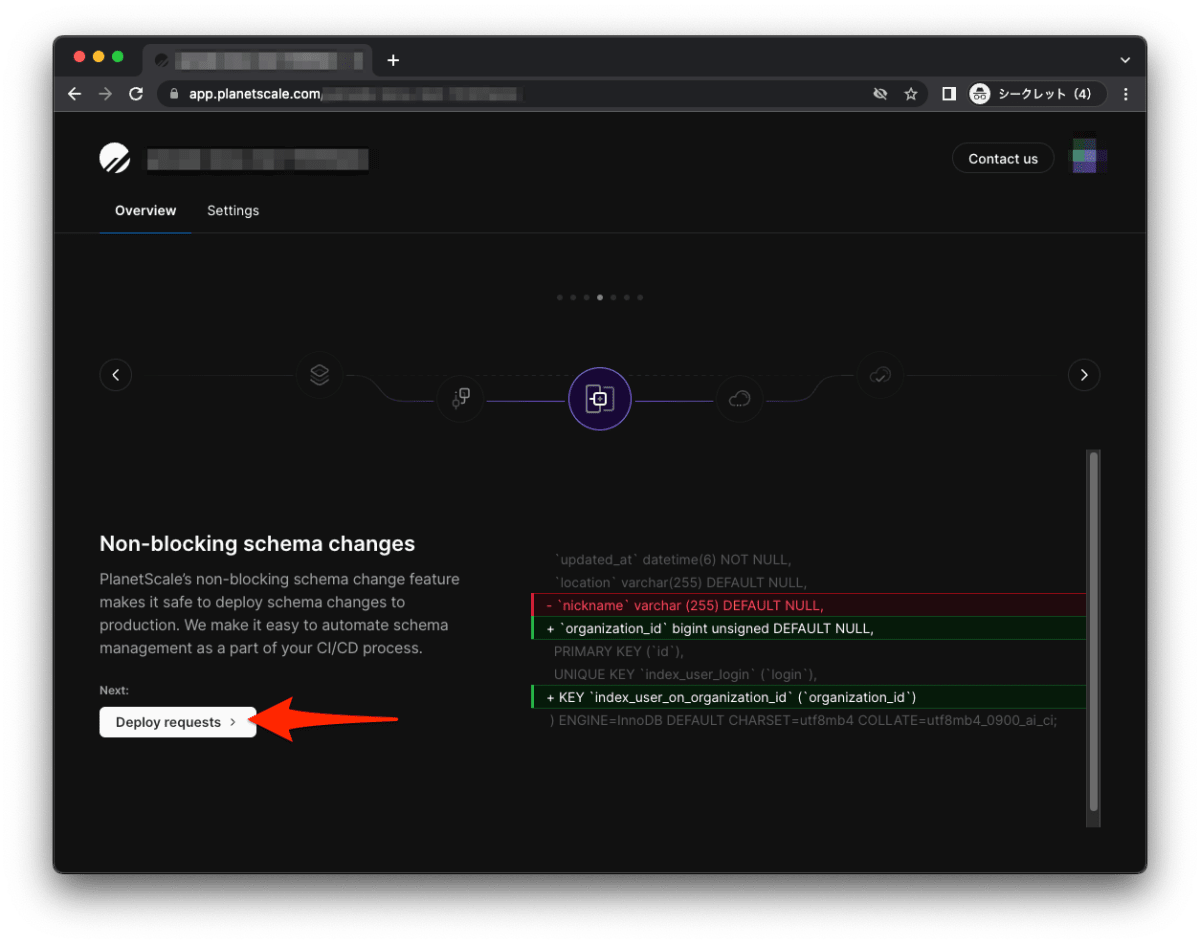Bookmark page with star icon
The image size is (1200, 944).
click(911, 94)
